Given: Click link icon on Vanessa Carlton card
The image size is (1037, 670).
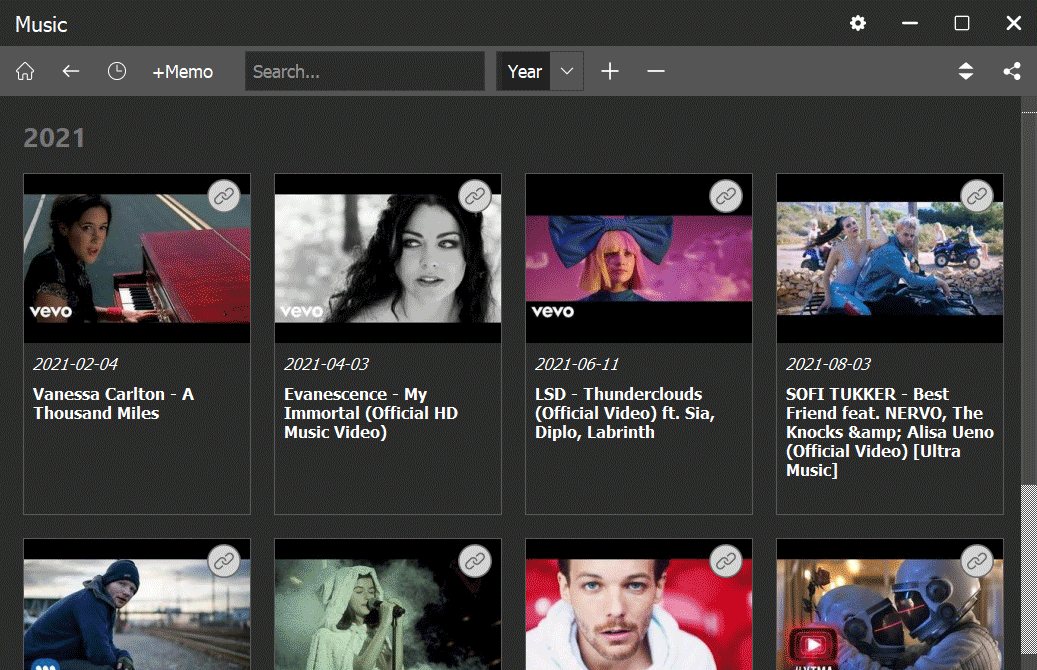Looking at the screenshot, I should tap(225, 196).
